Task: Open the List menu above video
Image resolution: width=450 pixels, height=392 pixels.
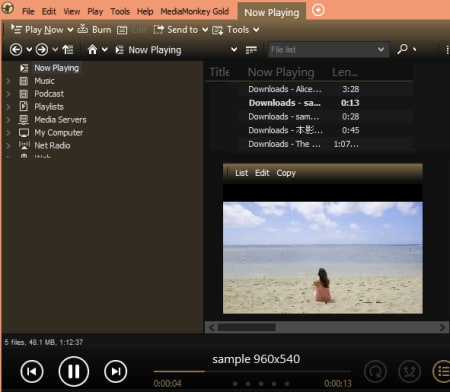Action: tap(241, 173)
